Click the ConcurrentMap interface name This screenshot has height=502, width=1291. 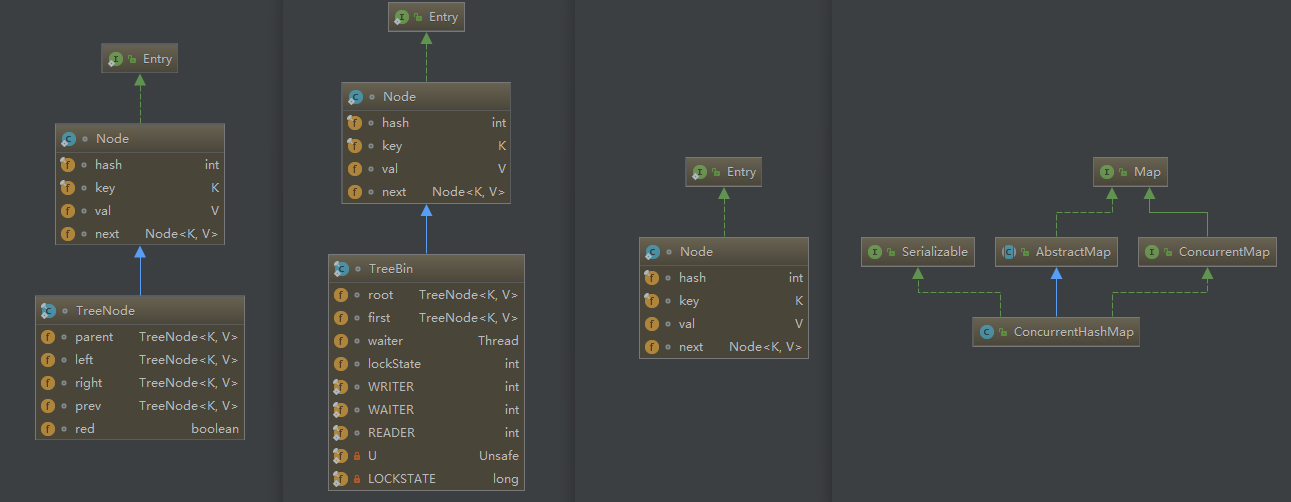coord(1223,252)
